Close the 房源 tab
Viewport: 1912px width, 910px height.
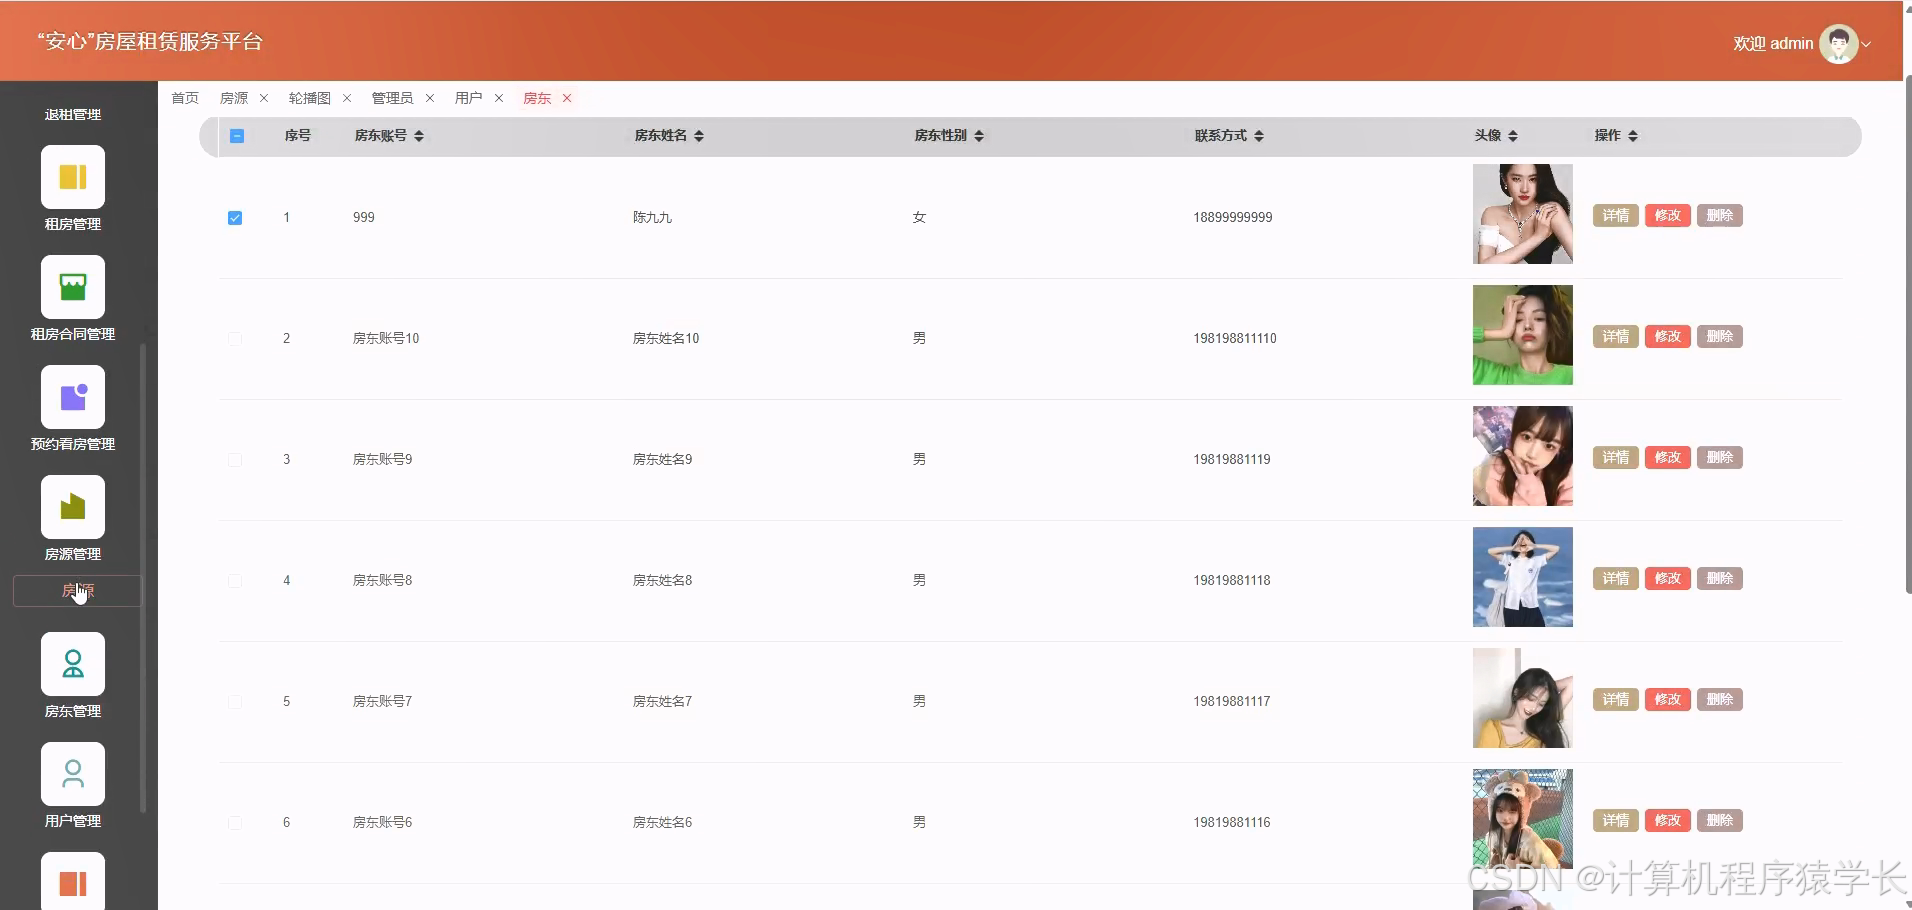click(x=264, y=98)
